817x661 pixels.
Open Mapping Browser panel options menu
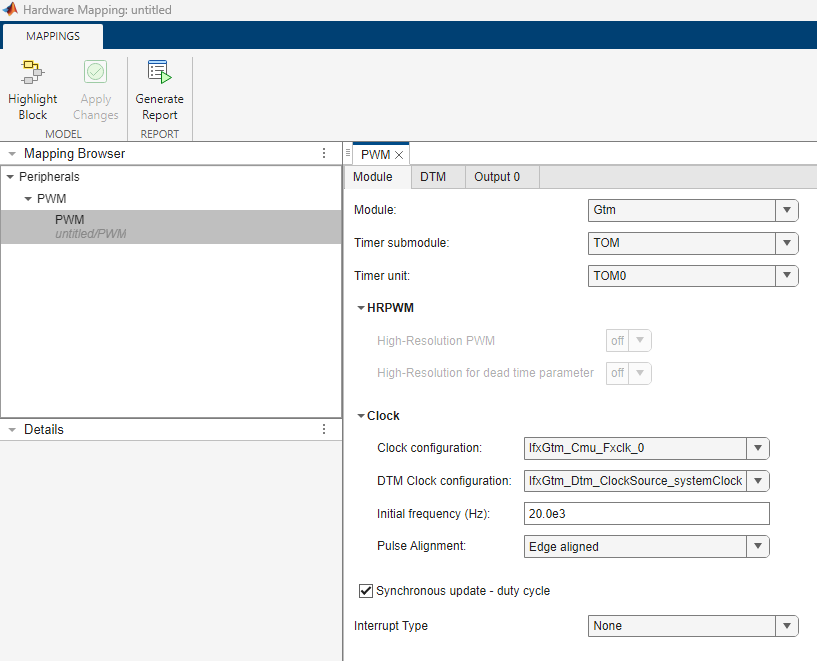point(323,154)
